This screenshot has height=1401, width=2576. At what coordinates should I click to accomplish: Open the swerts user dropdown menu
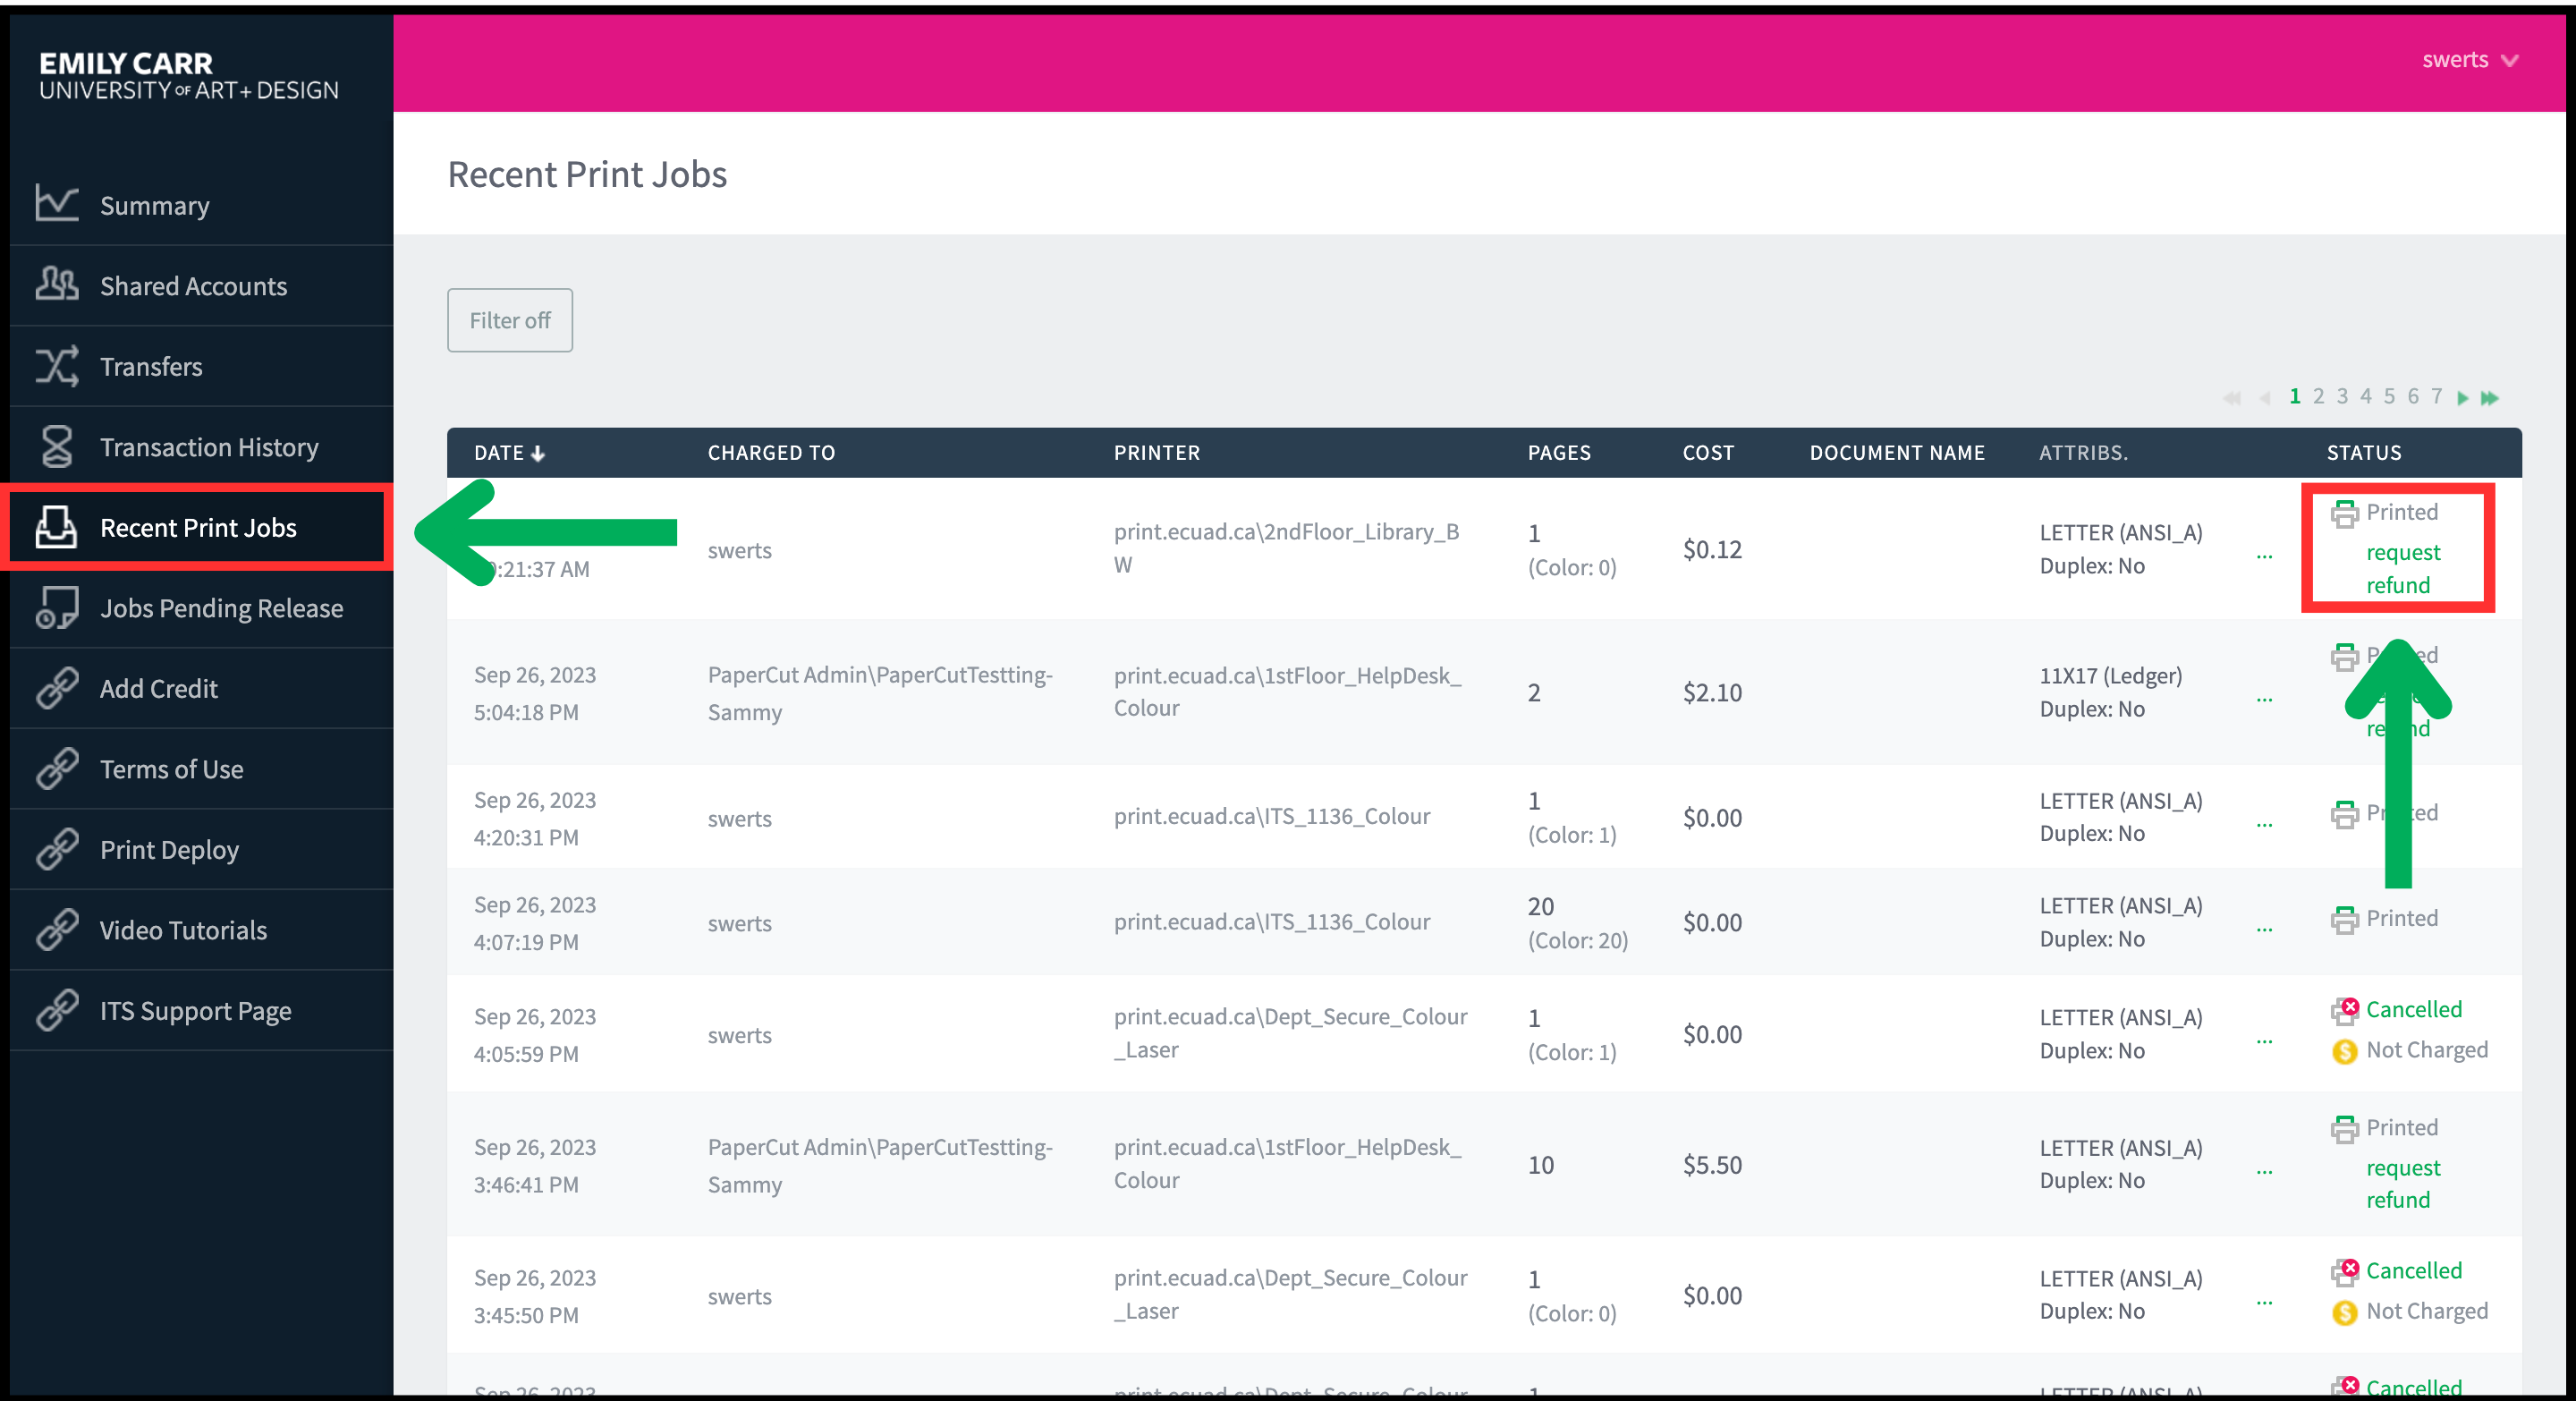2468,60
